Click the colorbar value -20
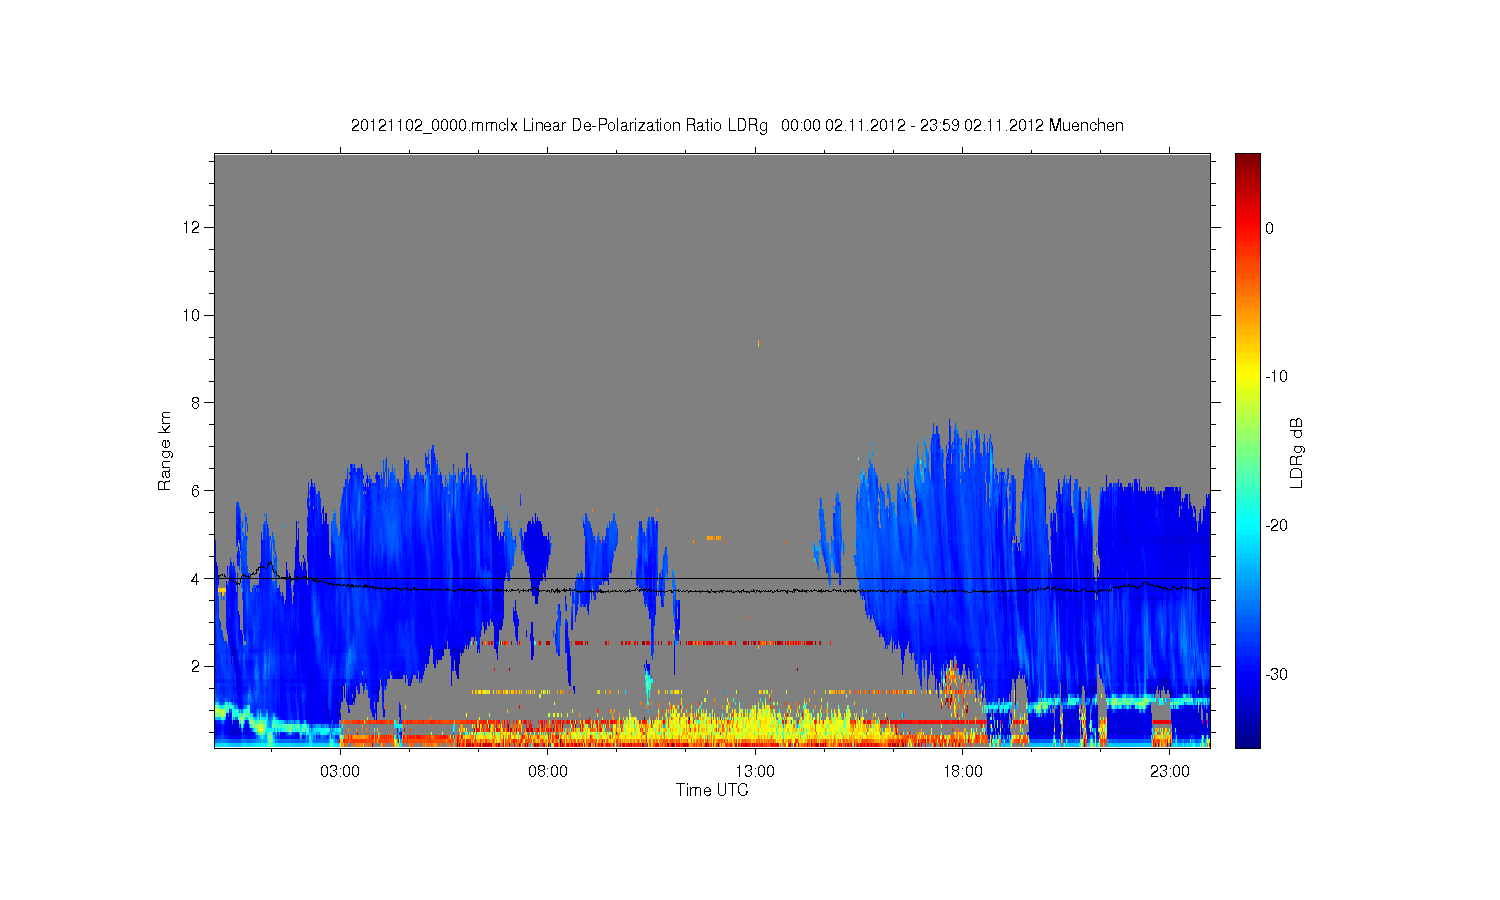The height and width of the screenshot is (900, 1500). tap(1276, 525)
